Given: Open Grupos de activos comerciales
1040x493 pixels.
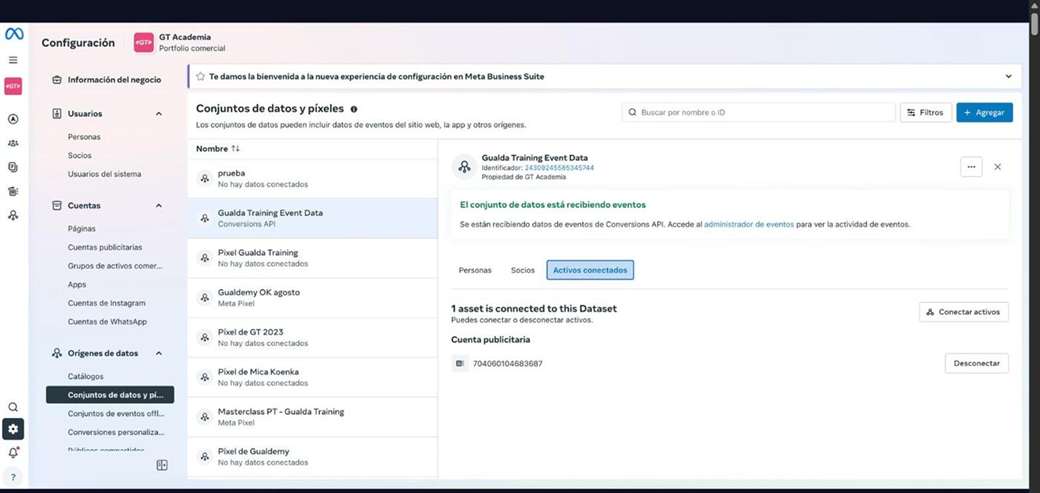Looking at the screenshot, I should (x=115, y=265).
